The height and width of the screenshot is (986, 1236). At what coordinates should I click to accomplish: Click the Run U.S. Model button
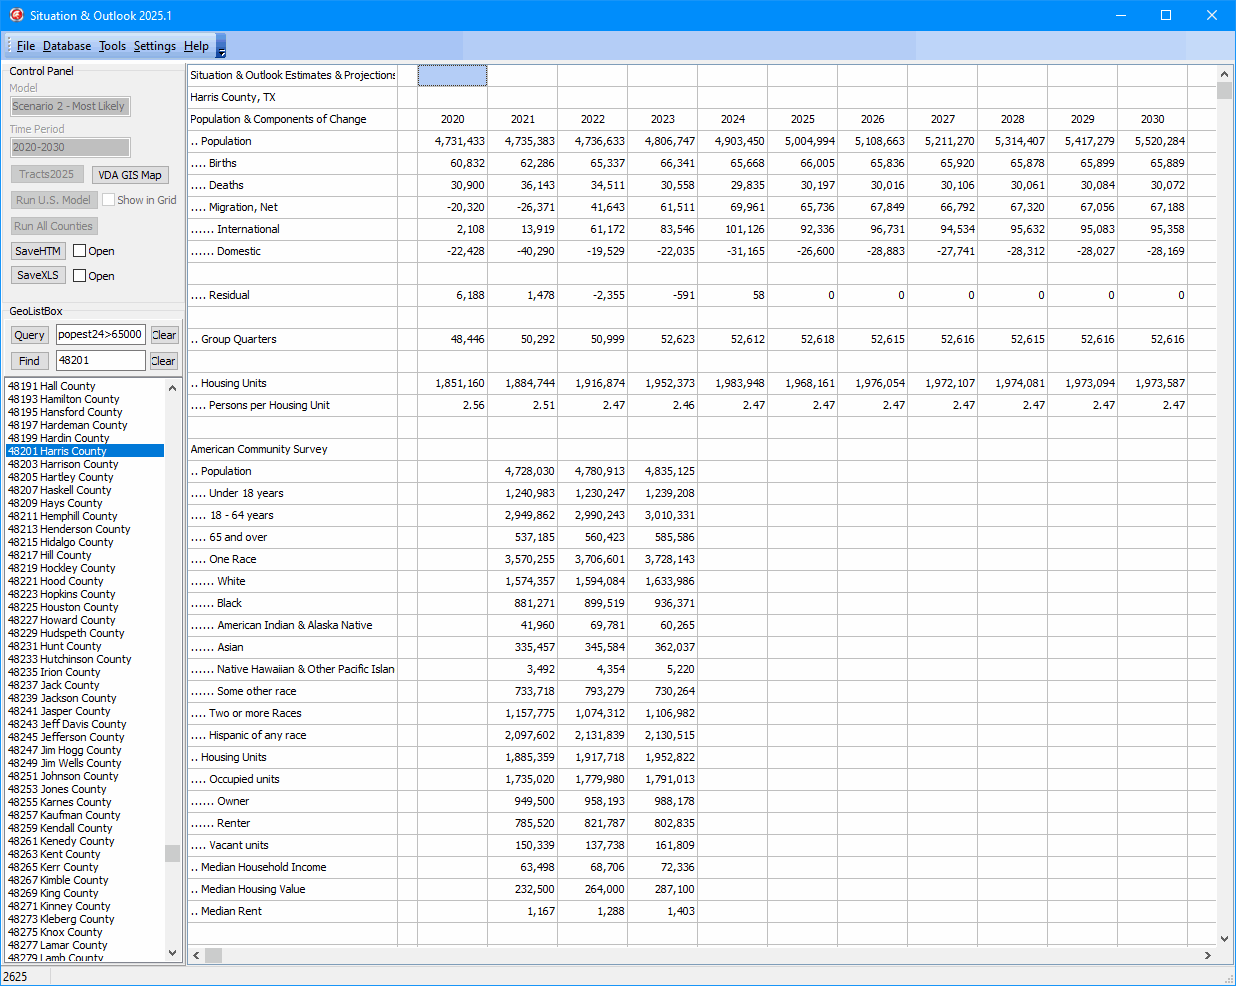point(53,200)
